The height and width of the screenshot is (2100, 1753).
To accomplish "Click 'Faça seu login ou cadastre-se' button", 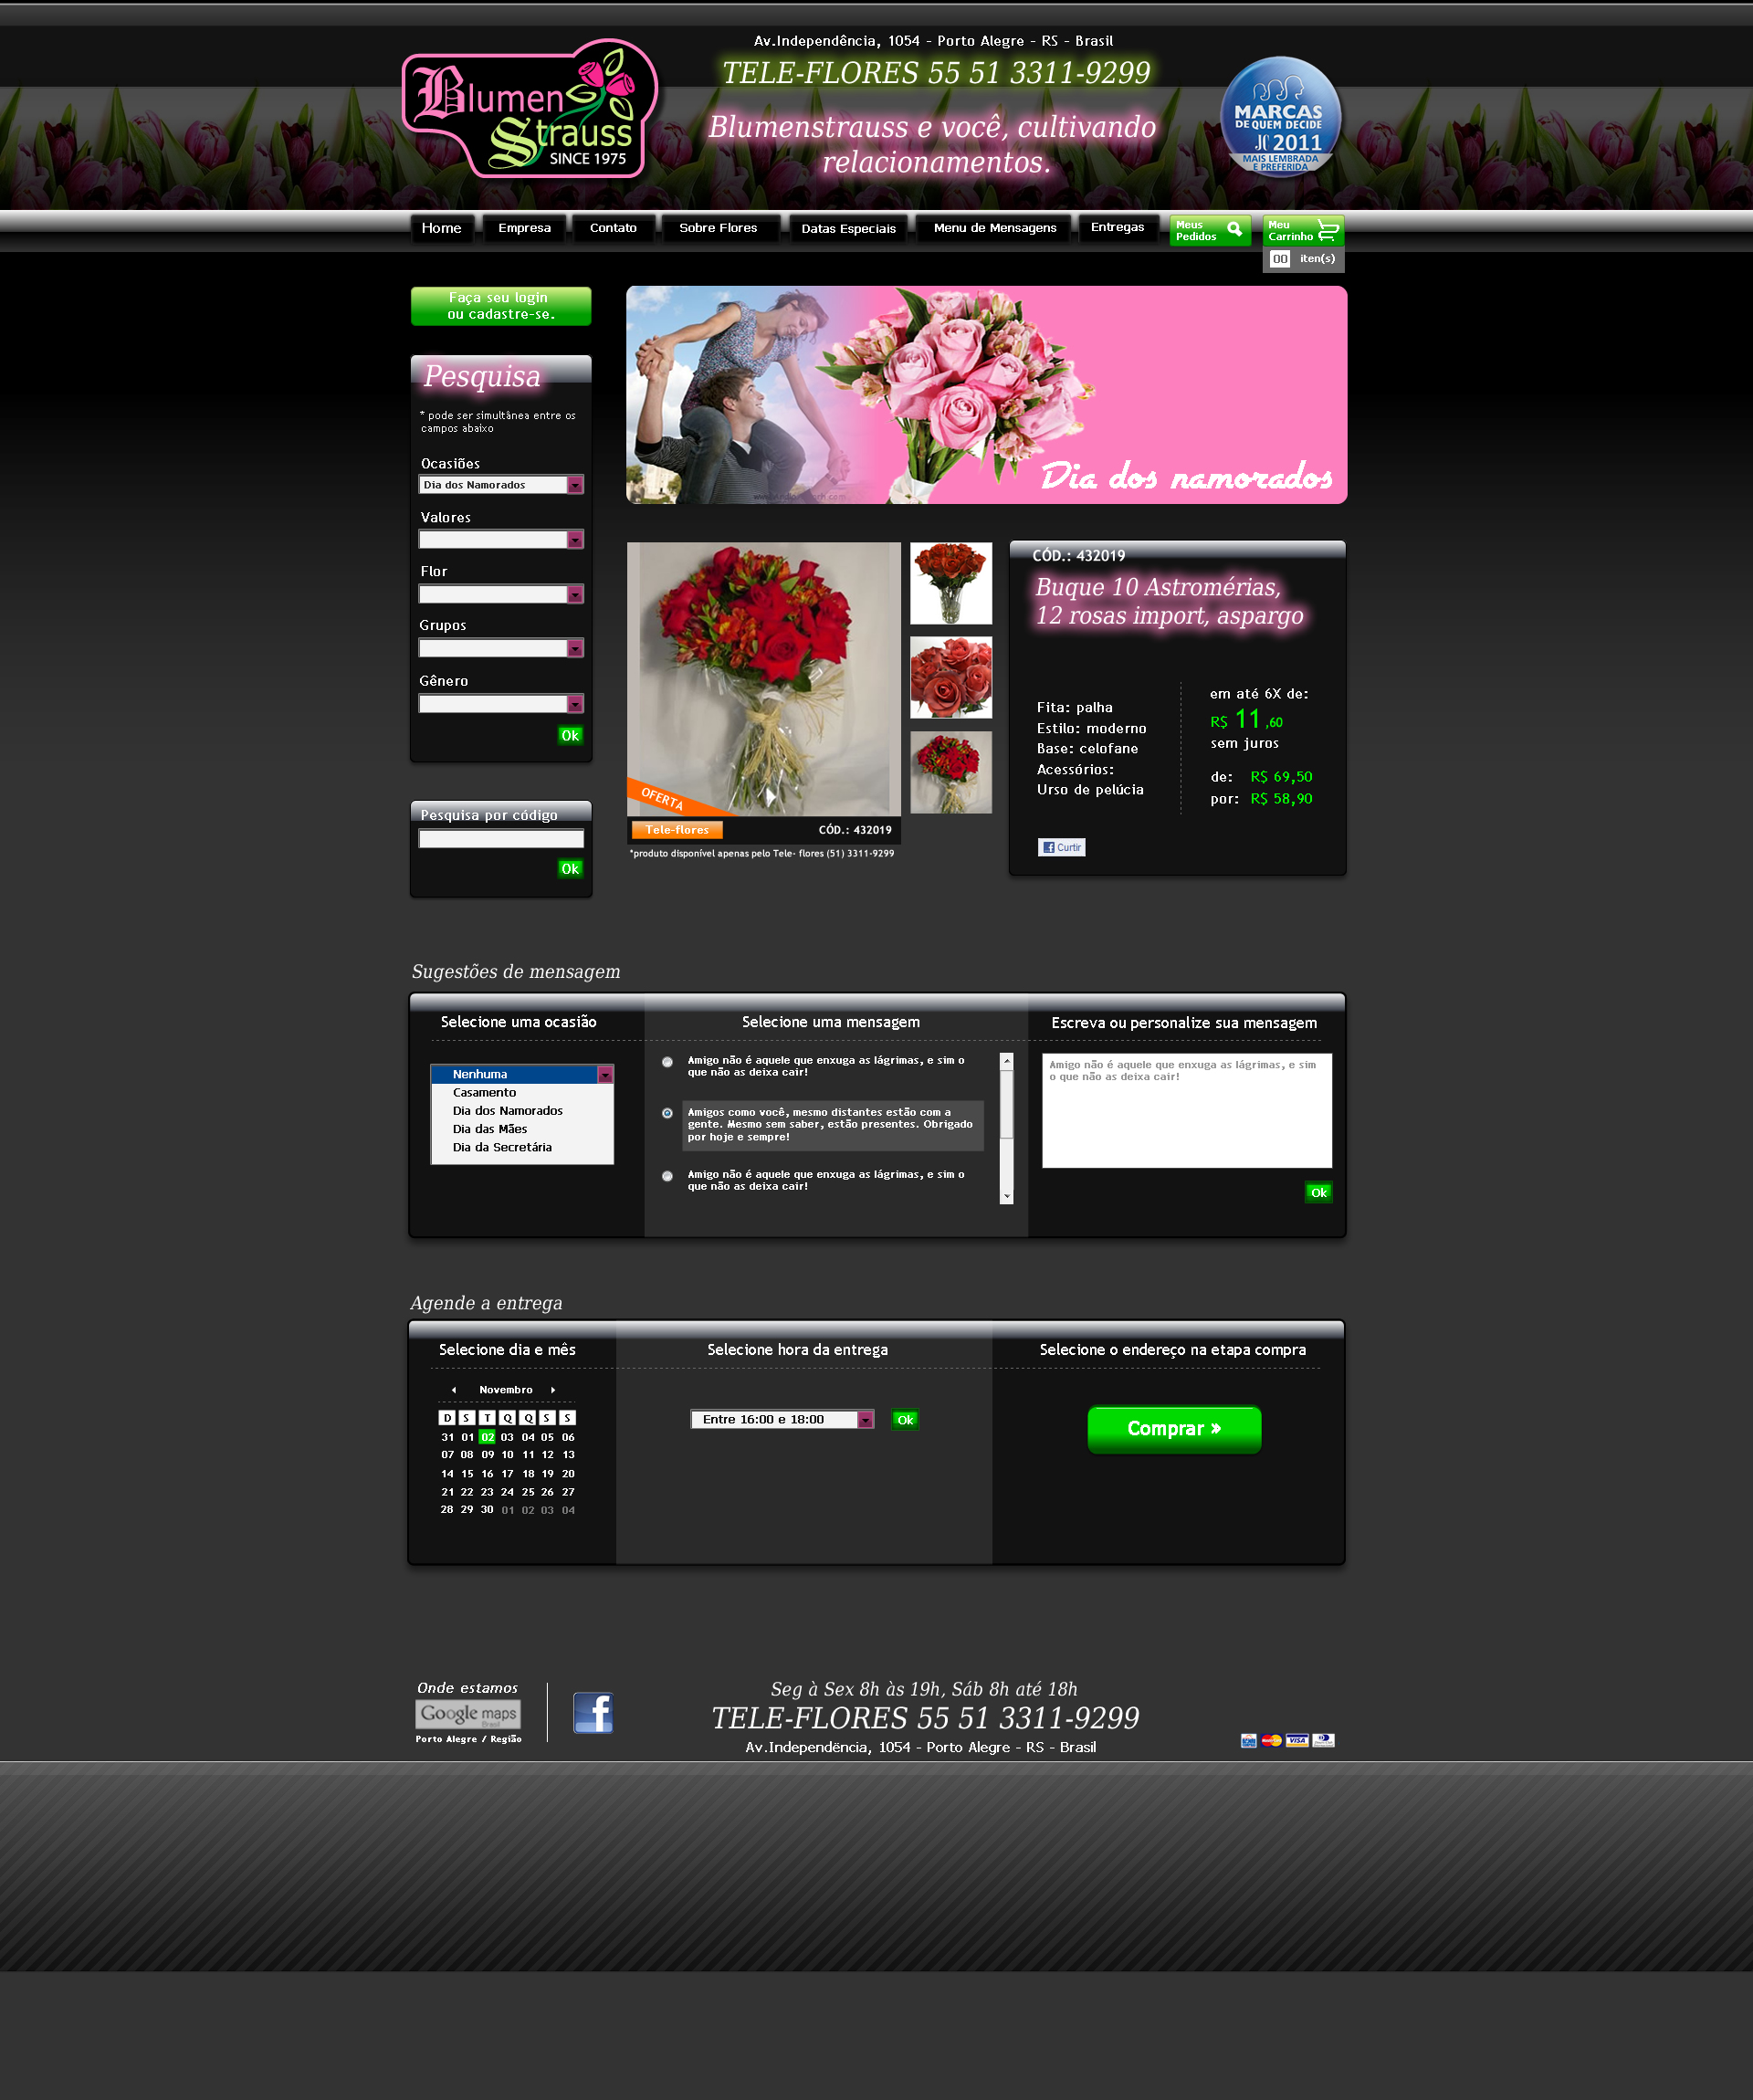I will [x=500, y=306].
